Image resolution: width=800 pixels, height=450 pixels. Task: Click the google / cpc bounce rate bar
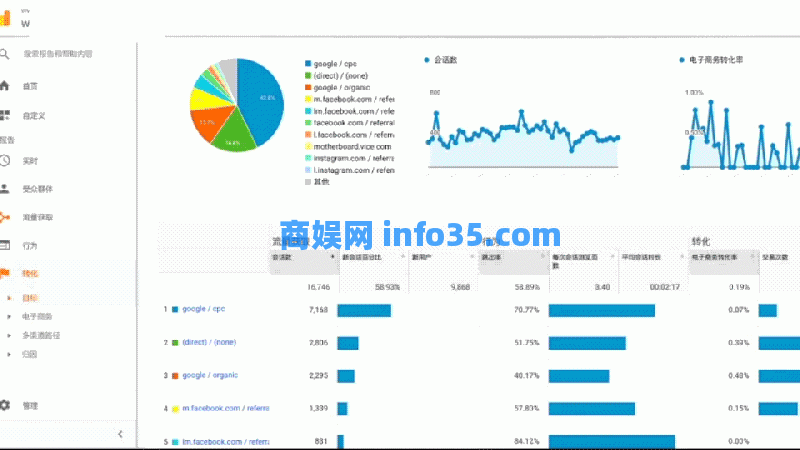coord(602,310)
